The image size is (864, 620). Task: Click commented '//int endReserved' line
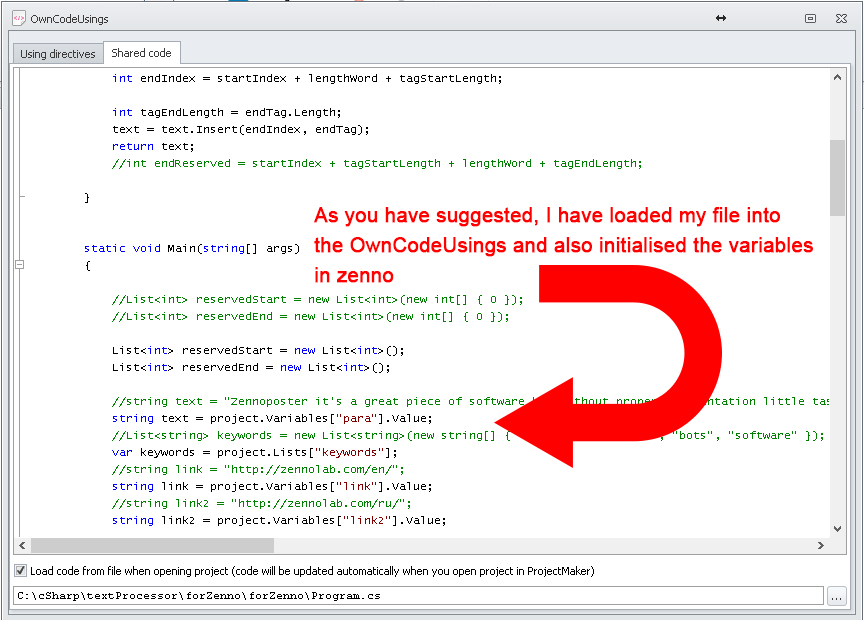(377, 164)
